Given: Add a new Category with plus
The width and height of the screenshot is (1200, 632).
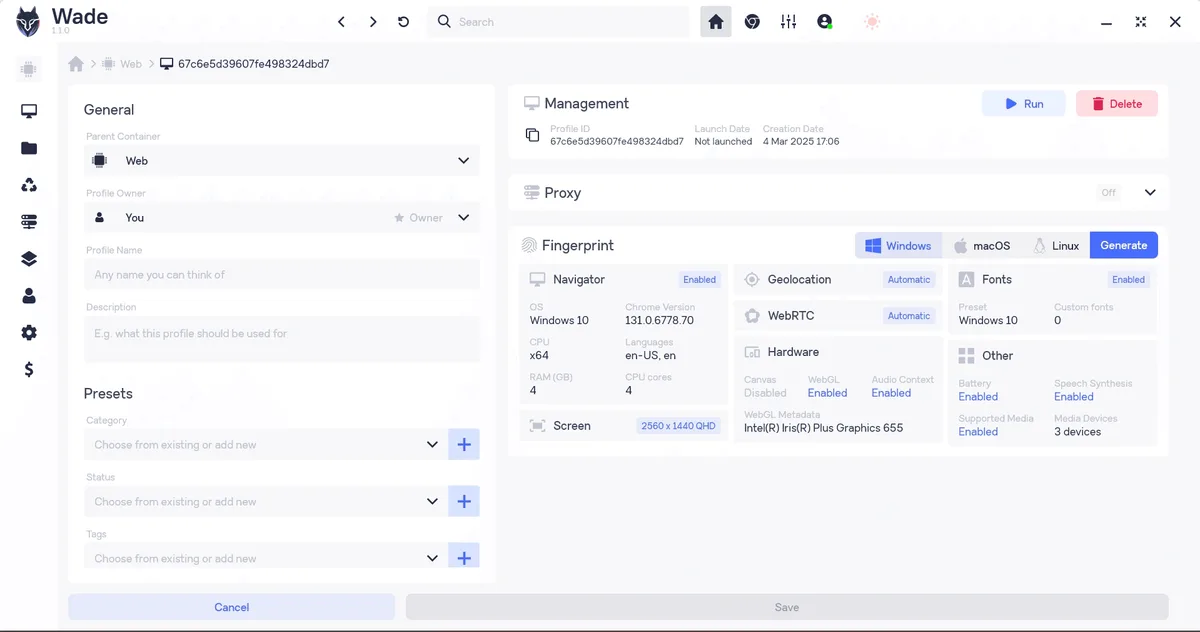Looking at the screenshot, I should coord(464,445).
